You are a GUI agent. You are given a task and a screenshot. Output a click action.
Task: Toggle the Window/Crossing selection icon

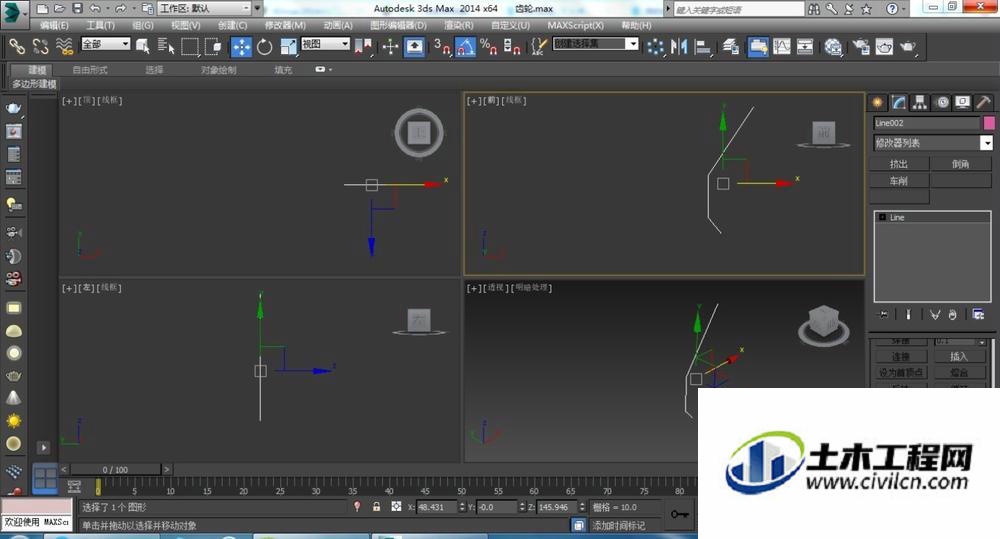[213, 46]
